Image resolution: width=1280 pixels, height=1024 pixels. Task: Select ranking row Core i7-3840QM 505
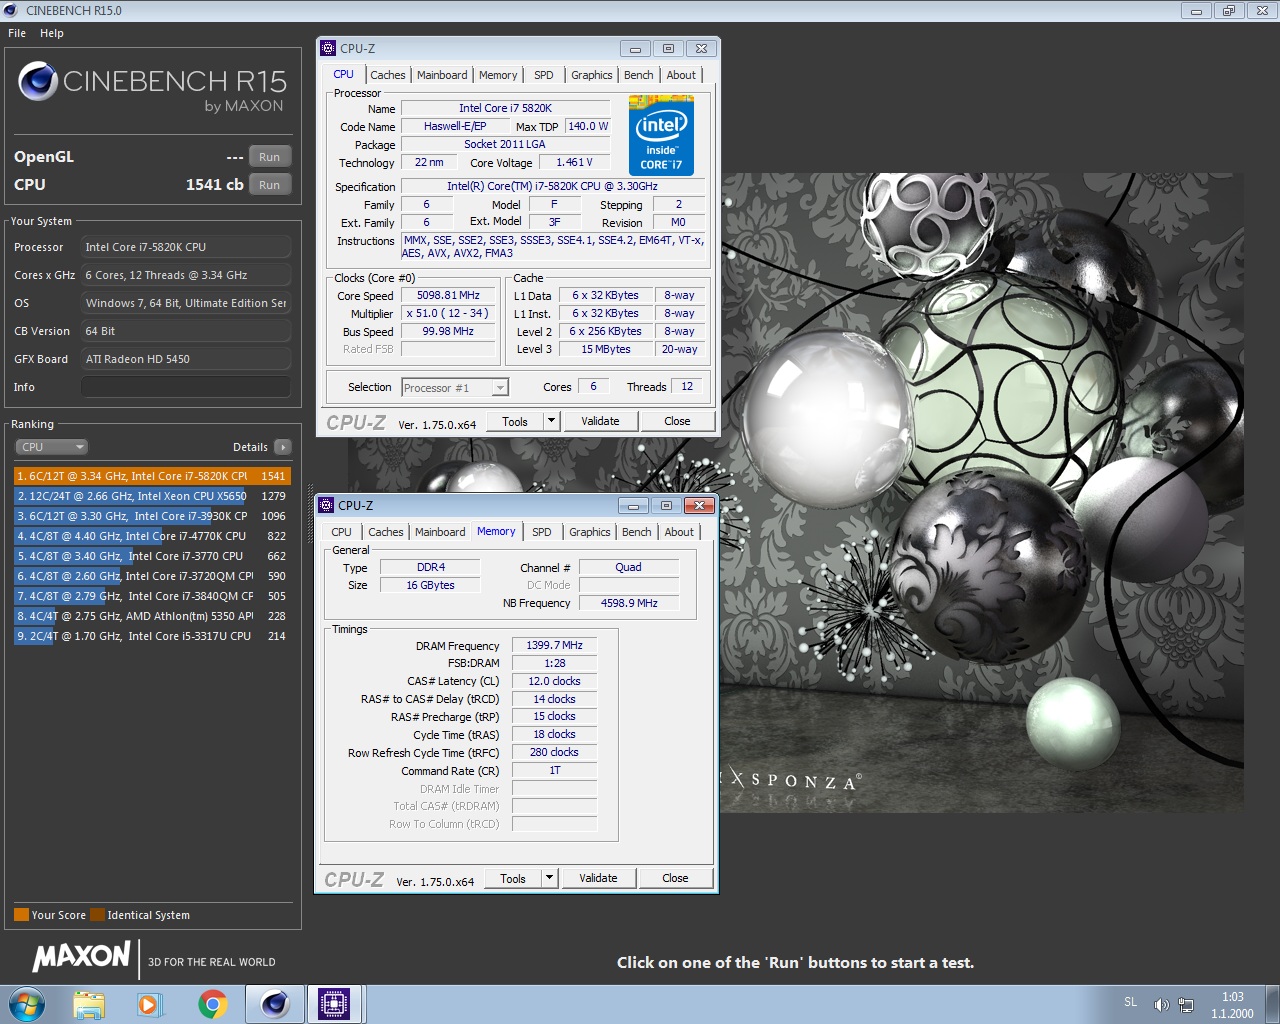click(x=152, y=596)
